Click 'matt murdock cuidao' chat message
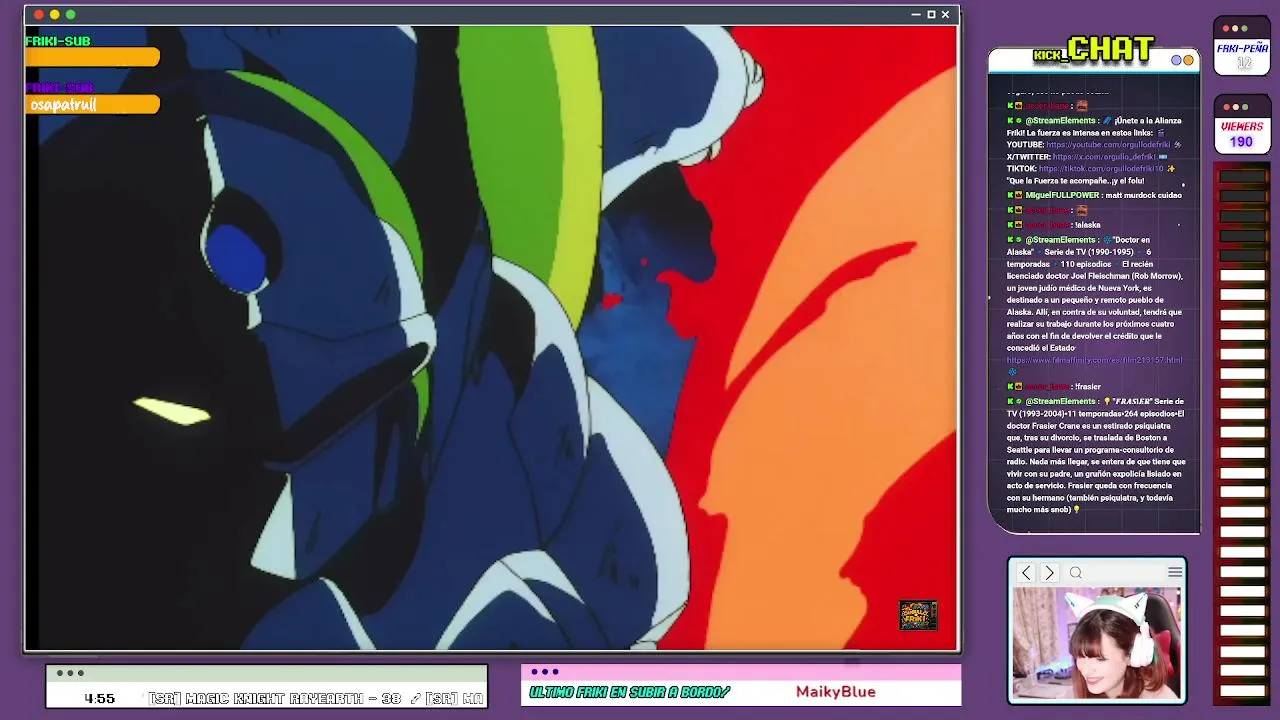 [x=1143, y=195]
